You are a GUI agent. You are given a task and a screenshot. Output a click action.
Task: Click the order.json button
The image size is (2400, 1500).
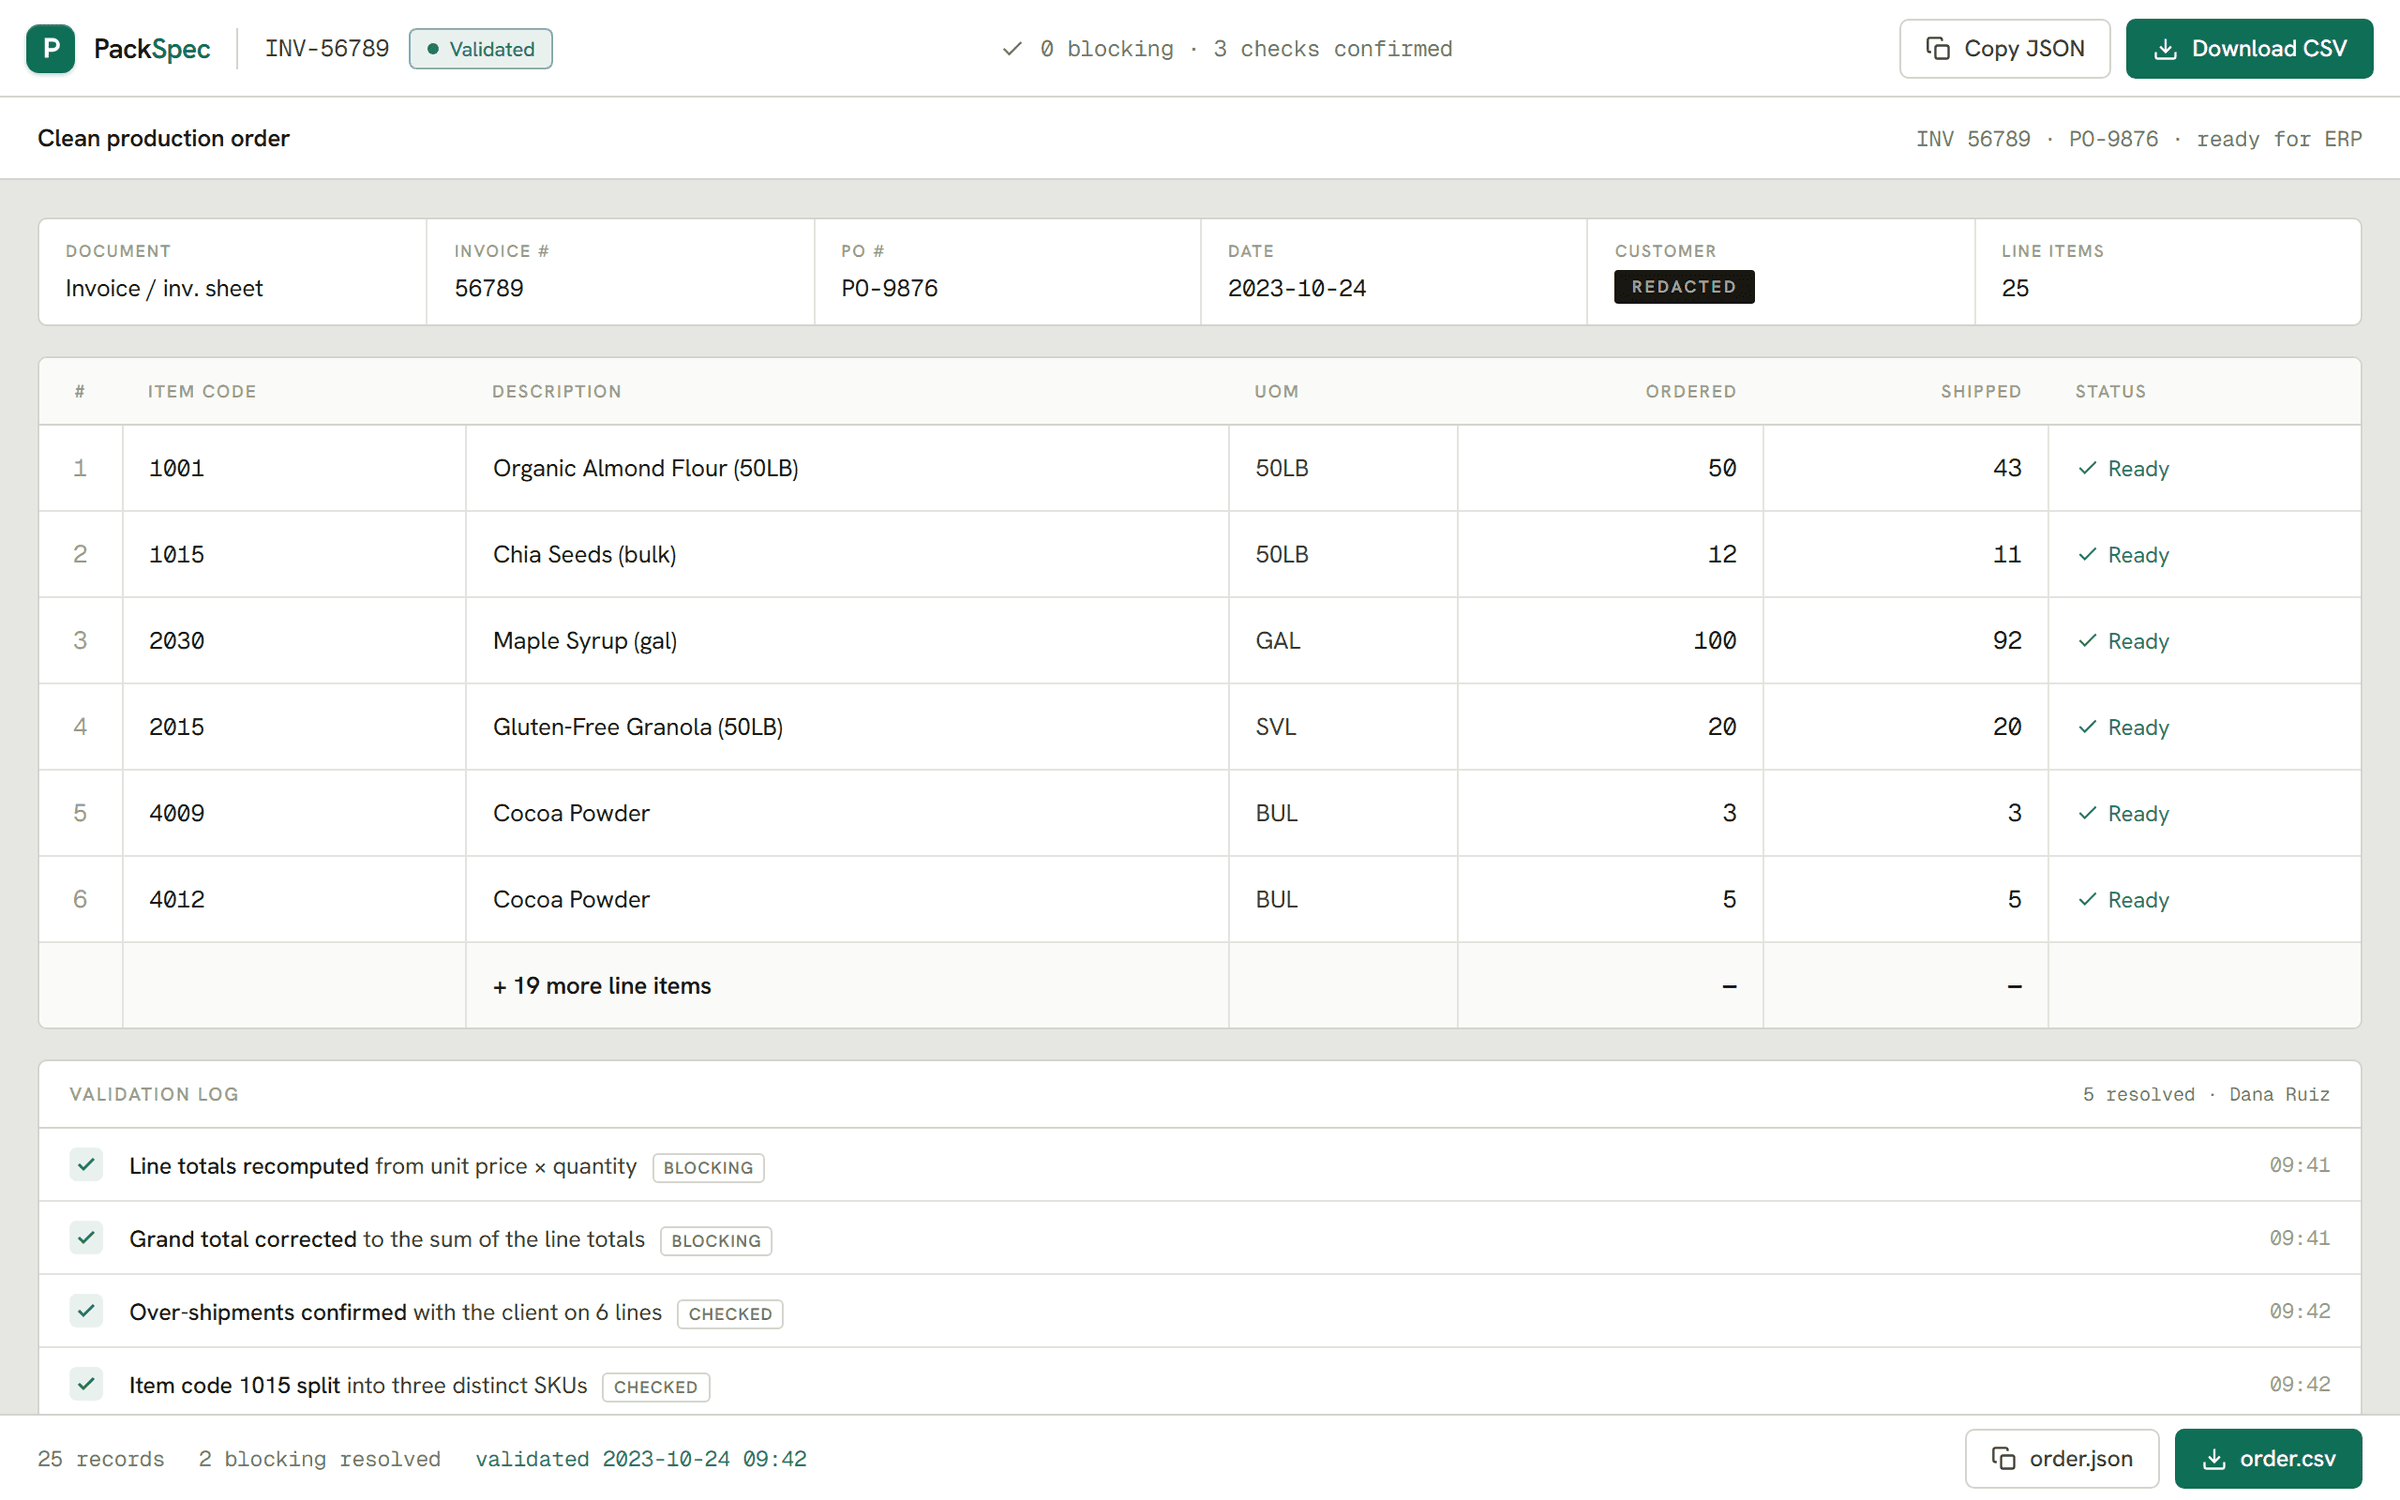click(x=2061, y=1458)
